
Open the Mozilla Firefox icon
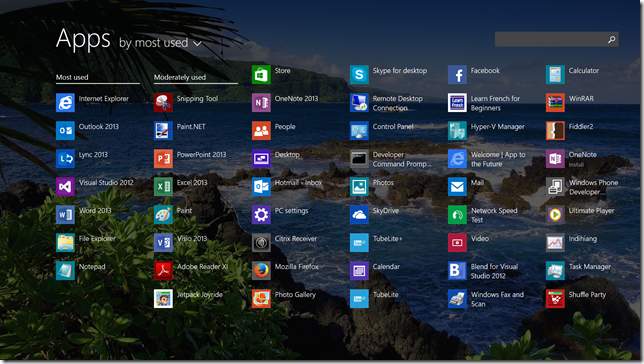pyautogui.click(x=261, y=270)
